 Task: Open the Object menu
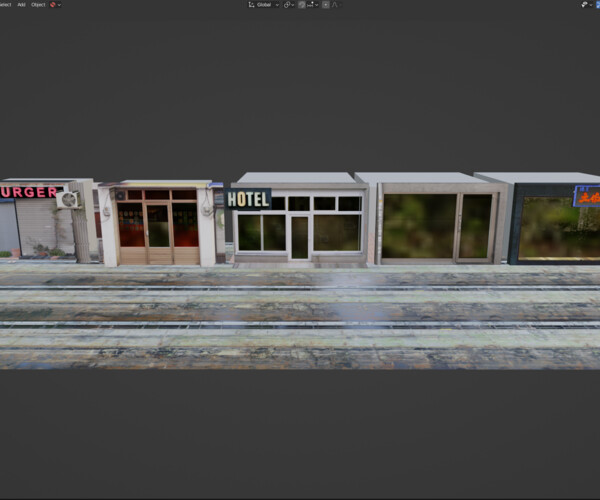[38, 5]
